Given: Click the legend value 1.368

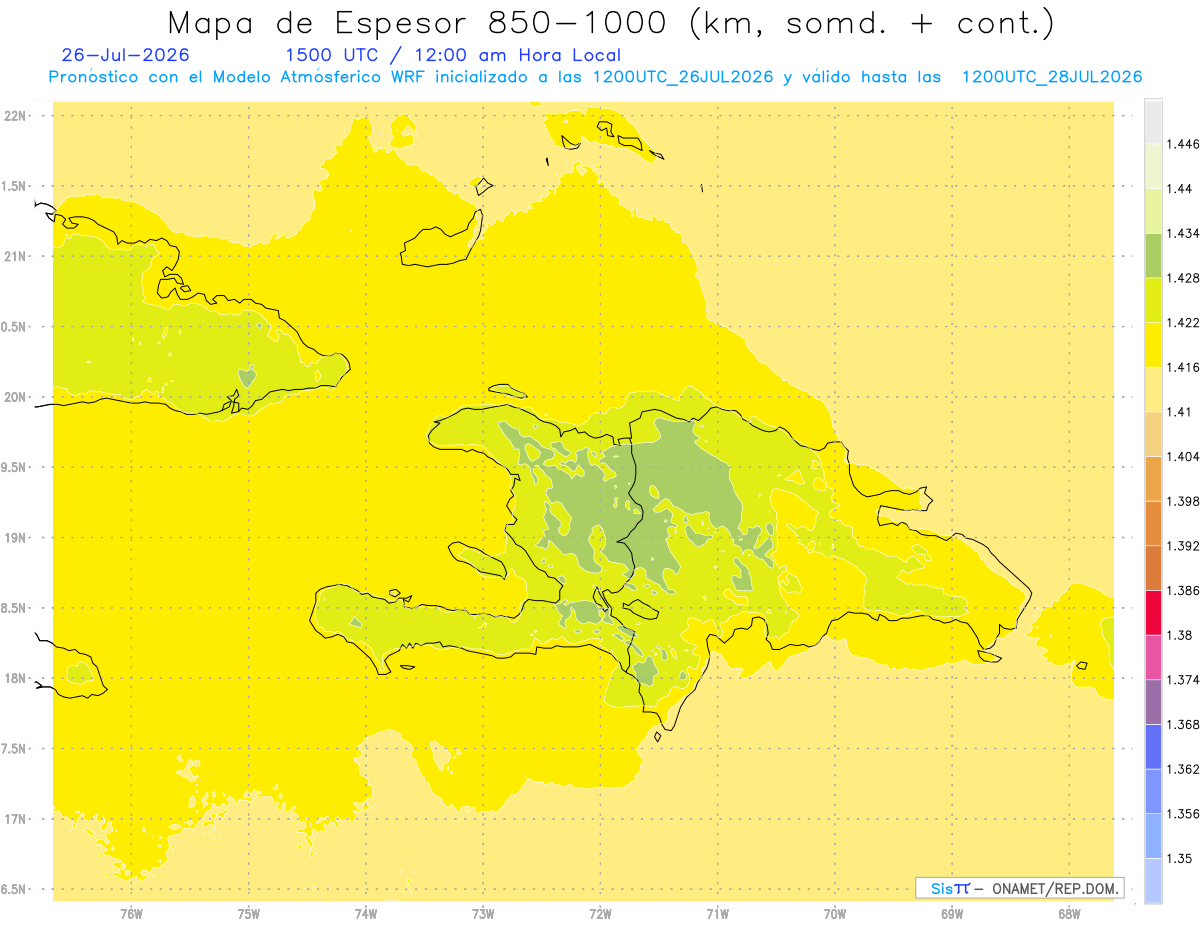Looking at the screenshot, I should [1185, 724].
